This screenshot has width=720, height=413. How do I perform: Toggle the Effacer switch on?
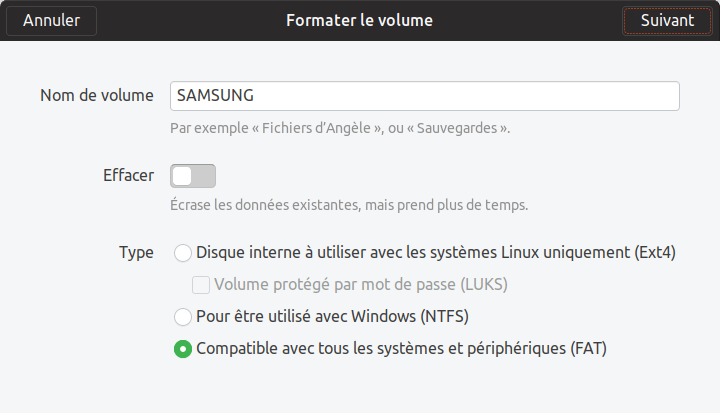(x=193, y=176)
